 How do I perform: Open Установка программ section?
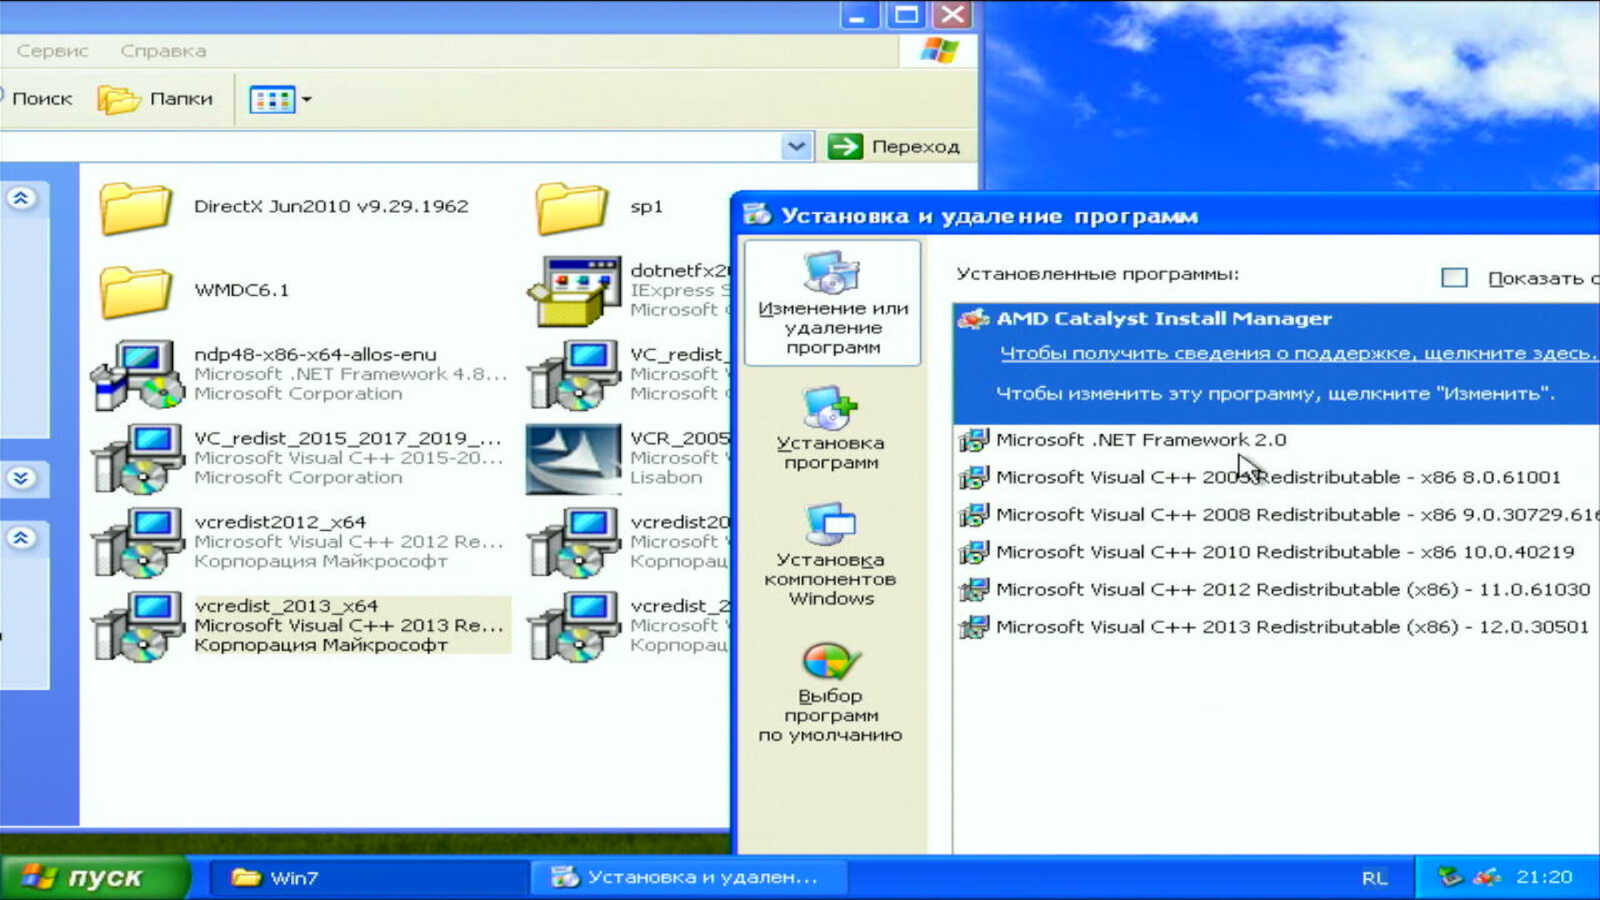[x=830, y=430]
